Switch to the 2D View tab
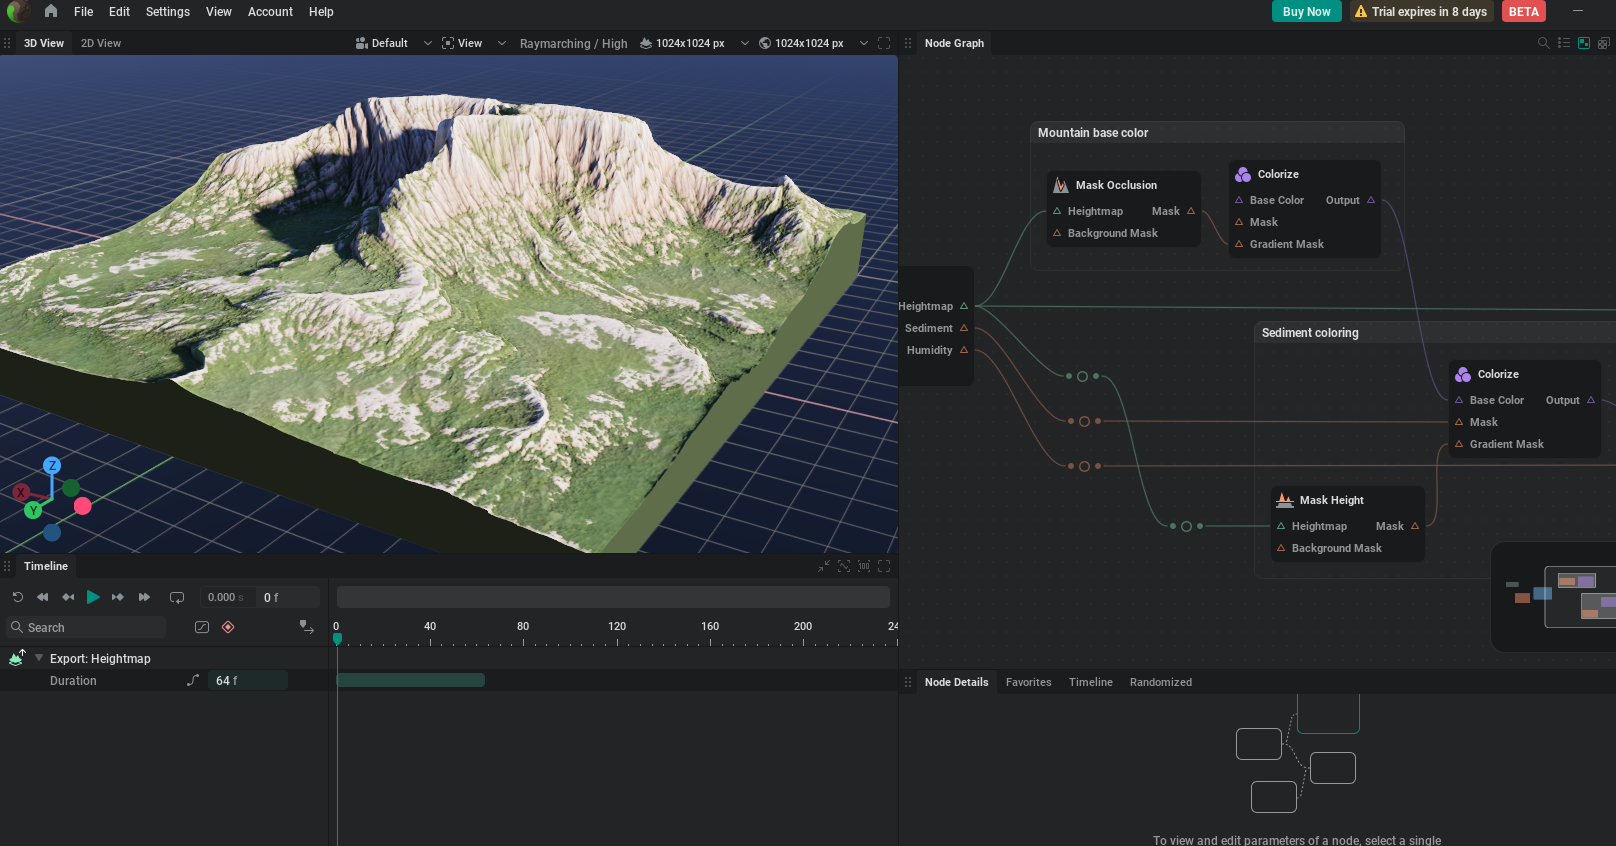Screen dimensions: 1616x846 (x=101, y=43)
